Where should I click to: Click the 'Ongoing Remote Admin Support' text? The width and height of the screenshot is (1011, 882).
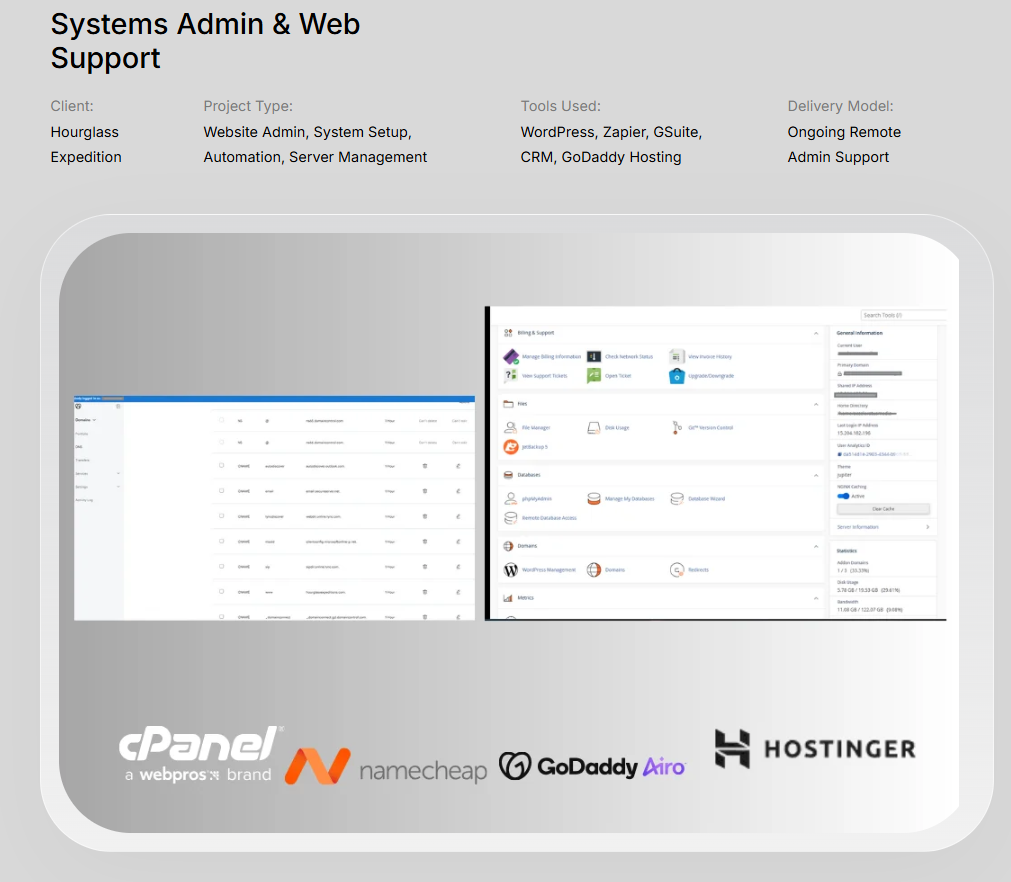tap(844, 144)
